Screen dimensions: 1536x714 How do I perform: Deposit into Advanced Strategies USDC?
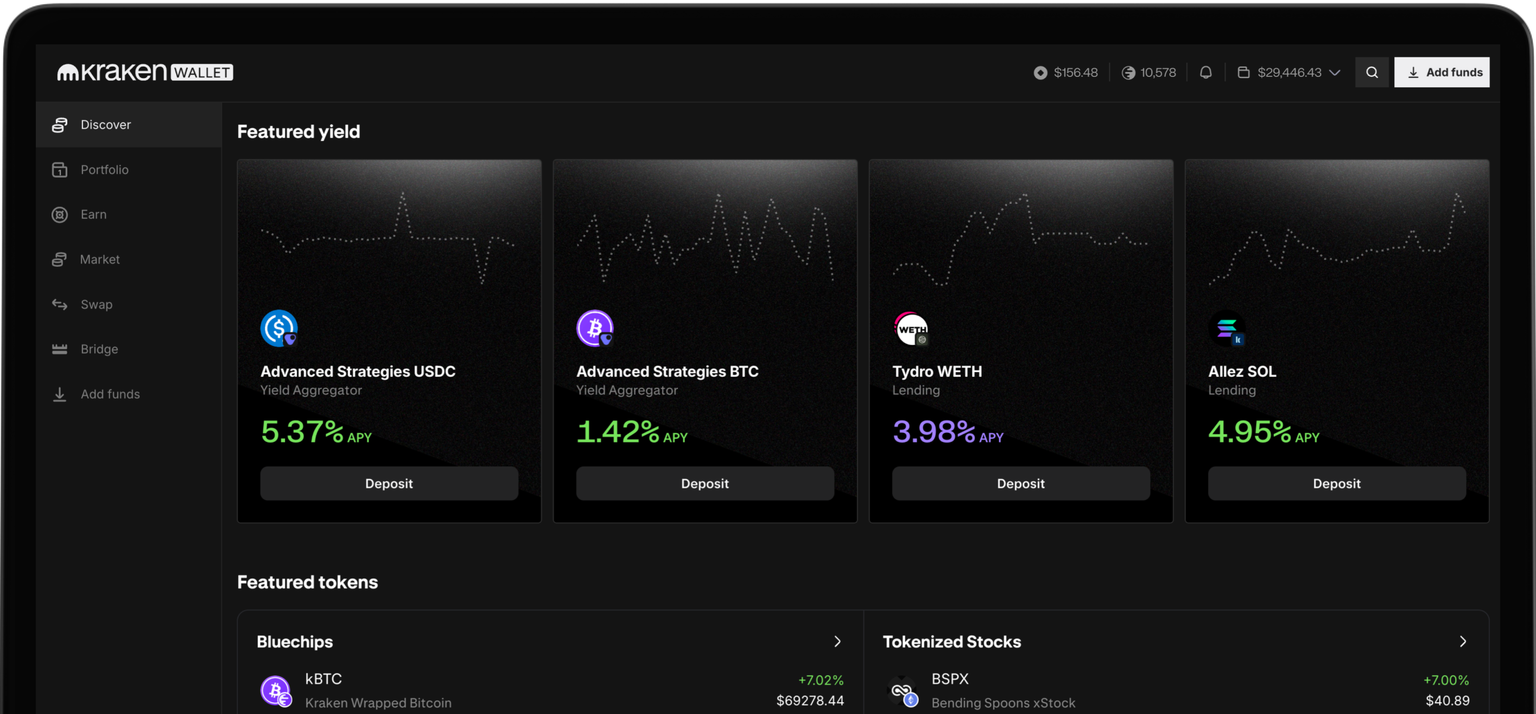click(389, 484)
